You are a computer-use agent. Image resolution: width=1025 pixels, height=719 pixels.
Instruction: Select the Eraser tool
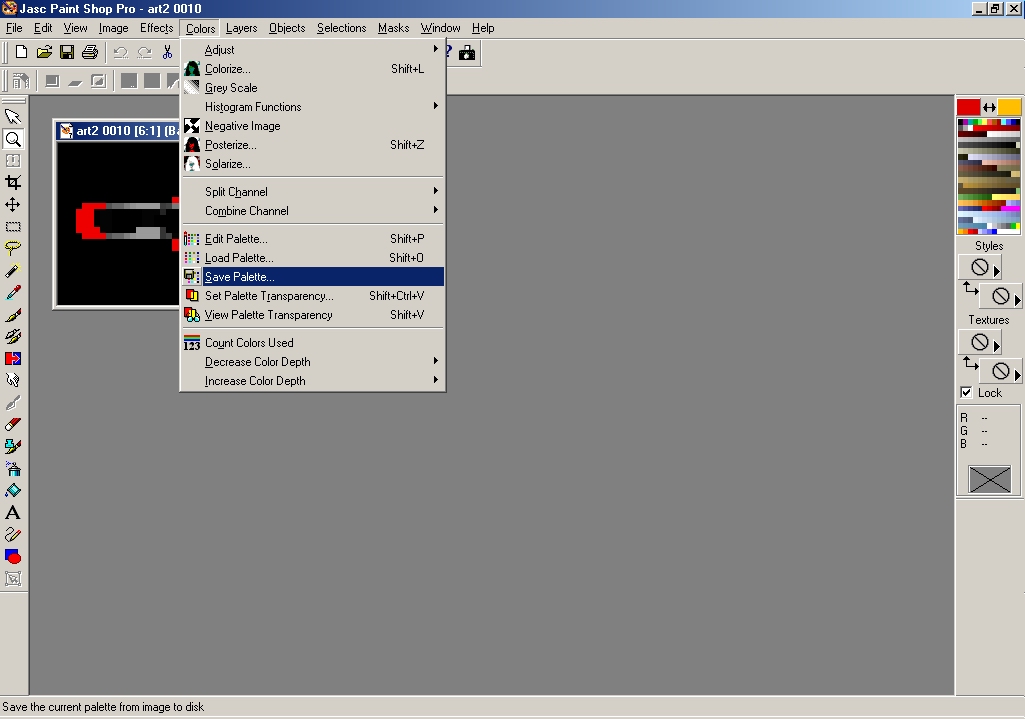pos(13,425)
